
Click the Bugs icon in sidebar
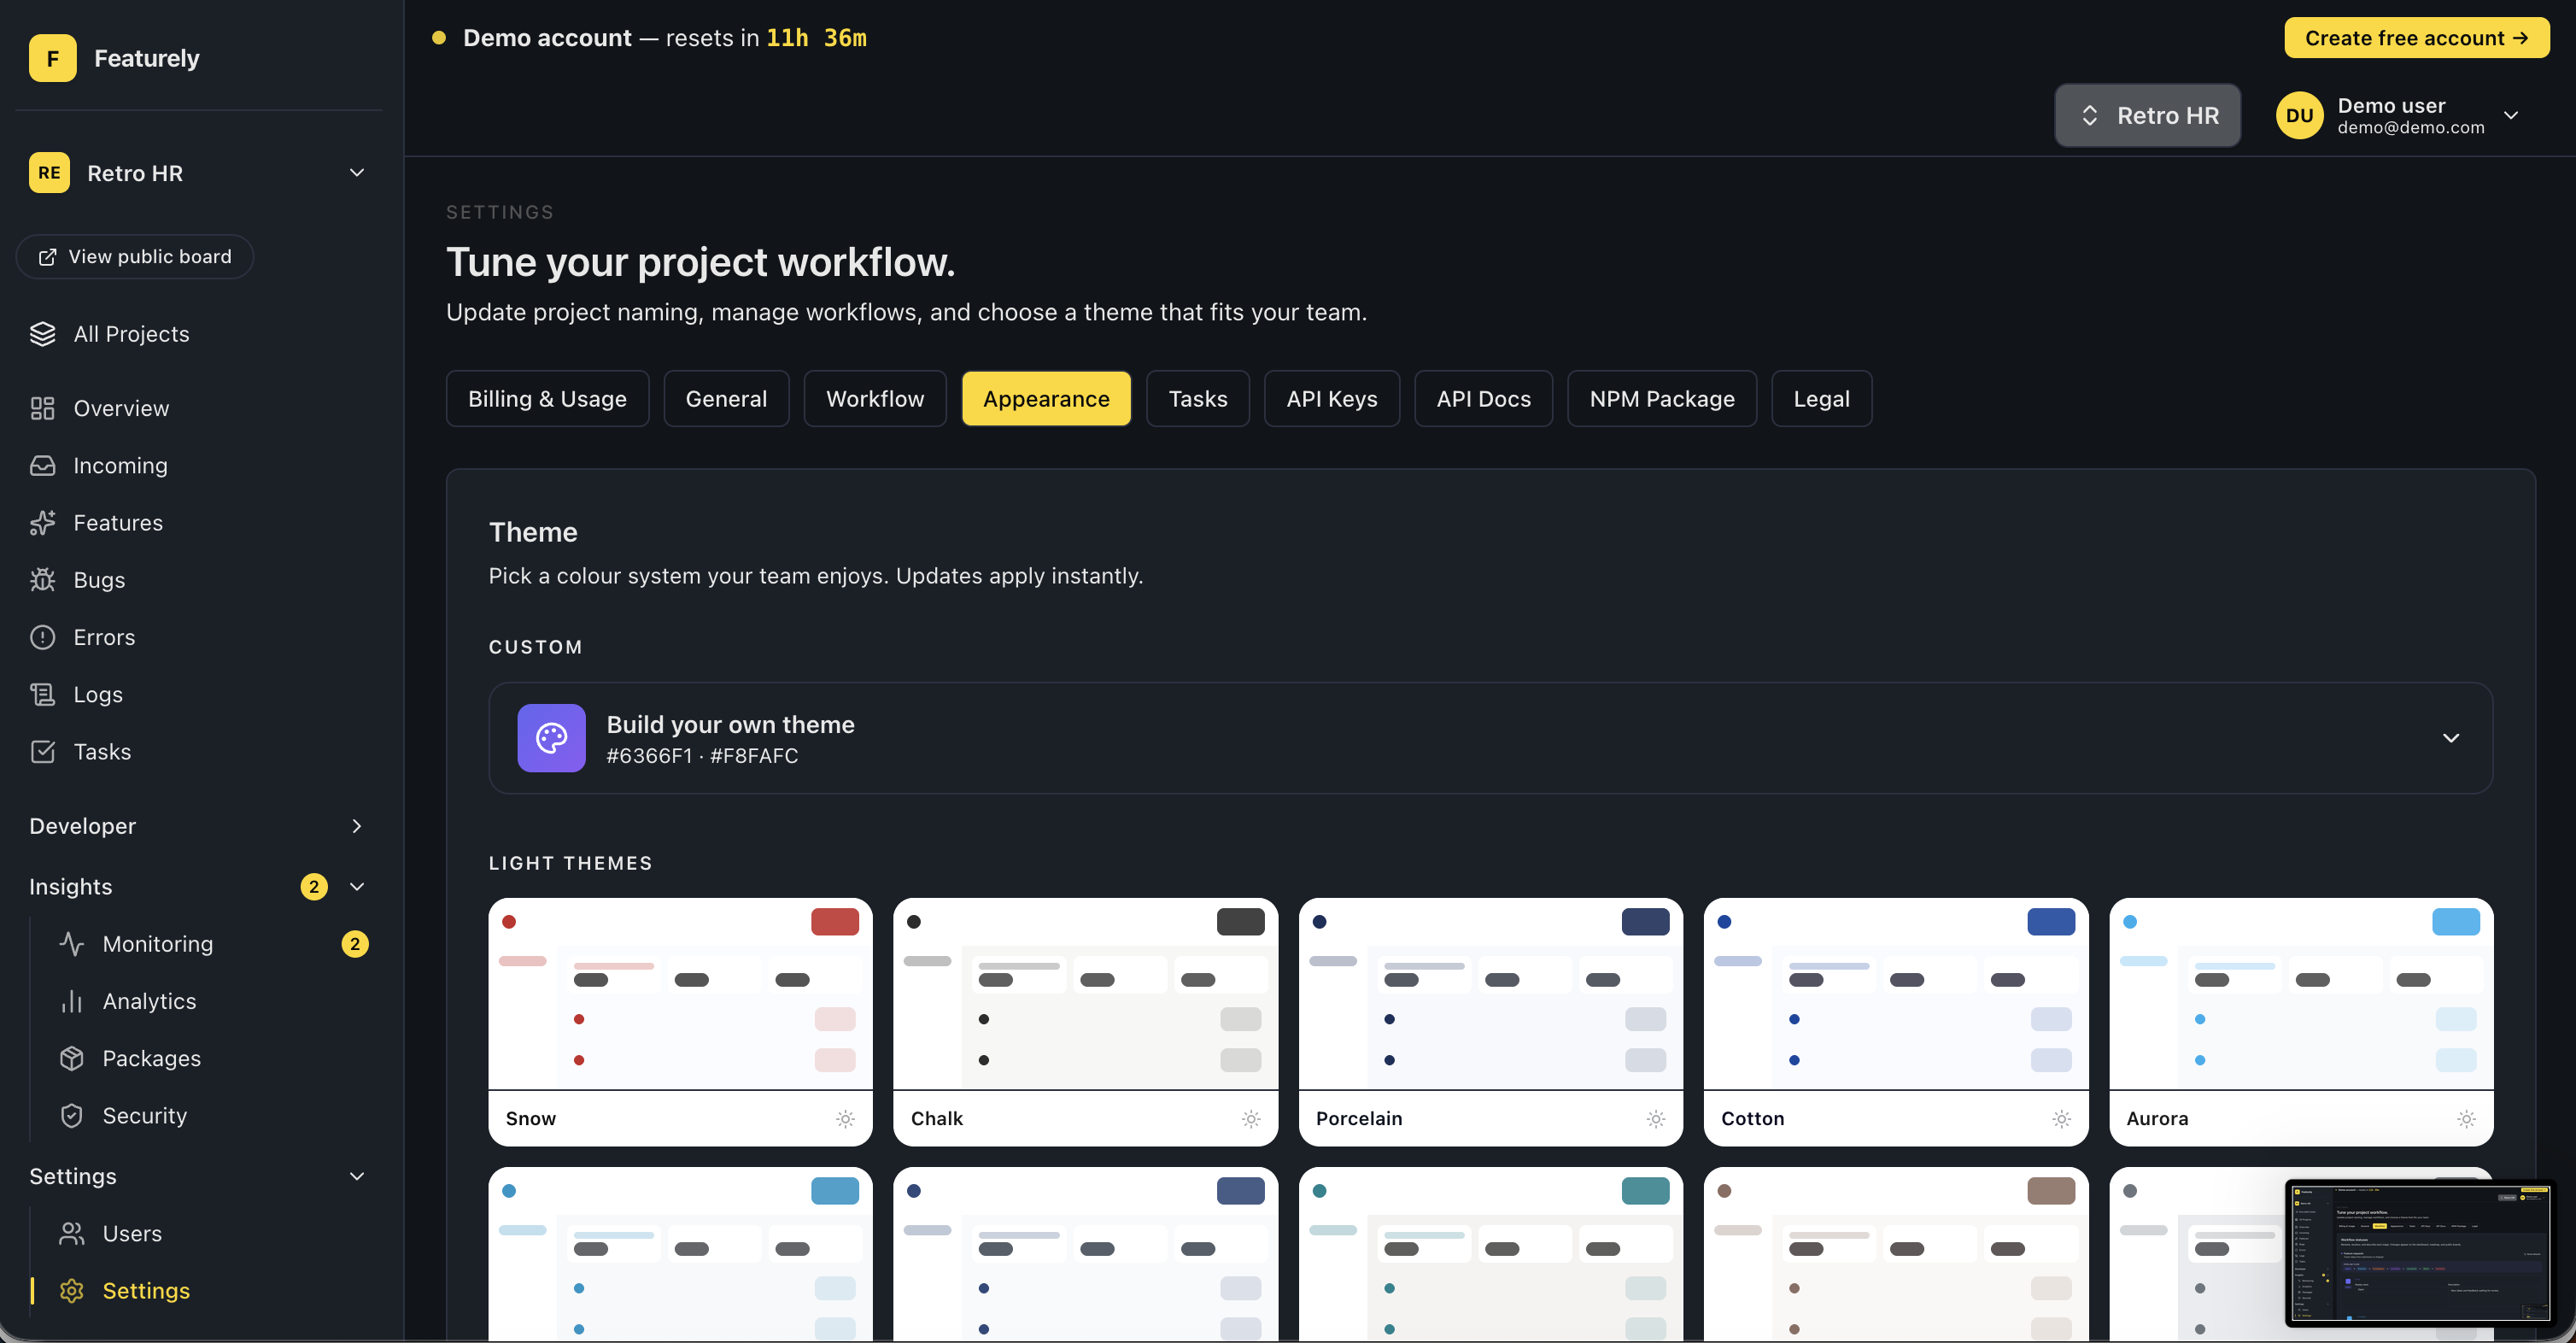(42, 580)
